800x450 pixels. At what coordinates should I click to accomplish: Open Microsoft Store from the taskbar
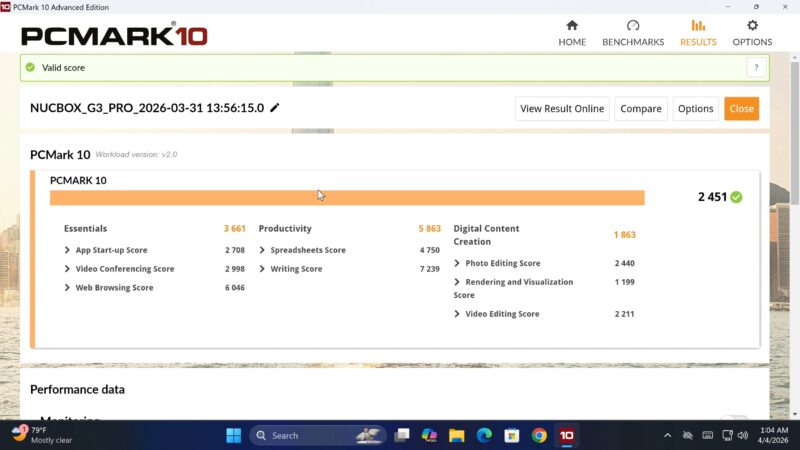click(512, 435)
